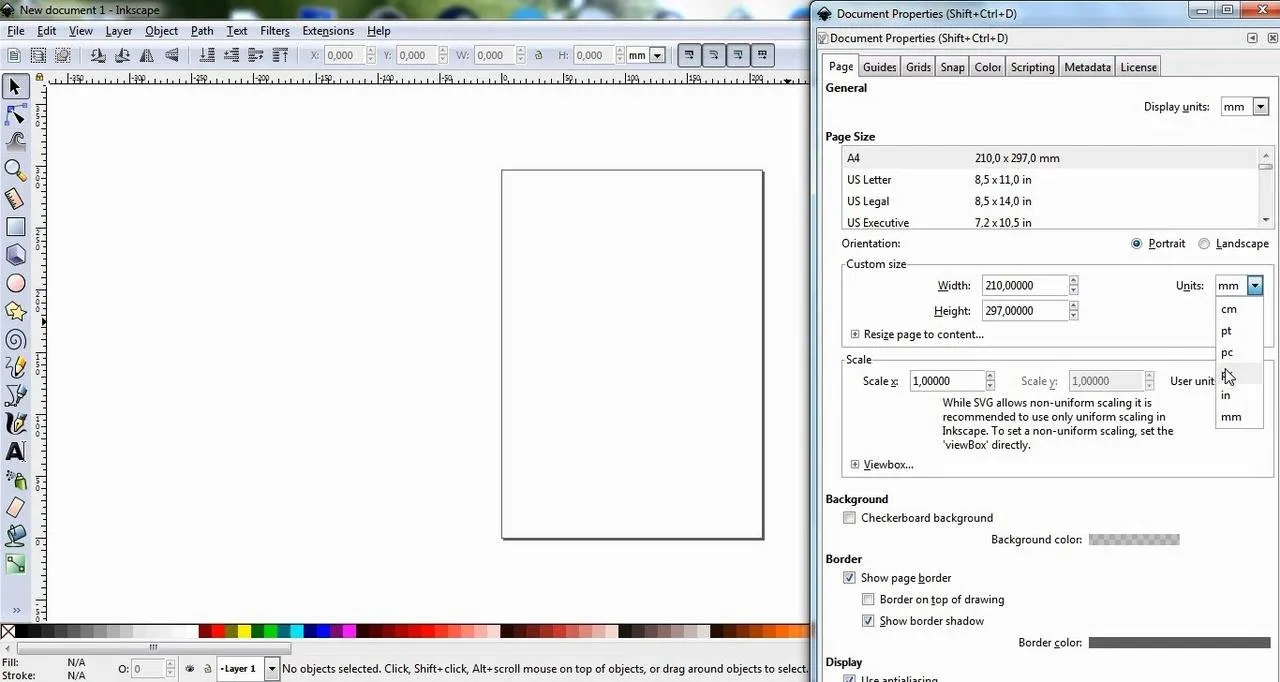The image size is (1280, 682).
Task: Choose mm option in open Units list
Action: [1240, 417]
